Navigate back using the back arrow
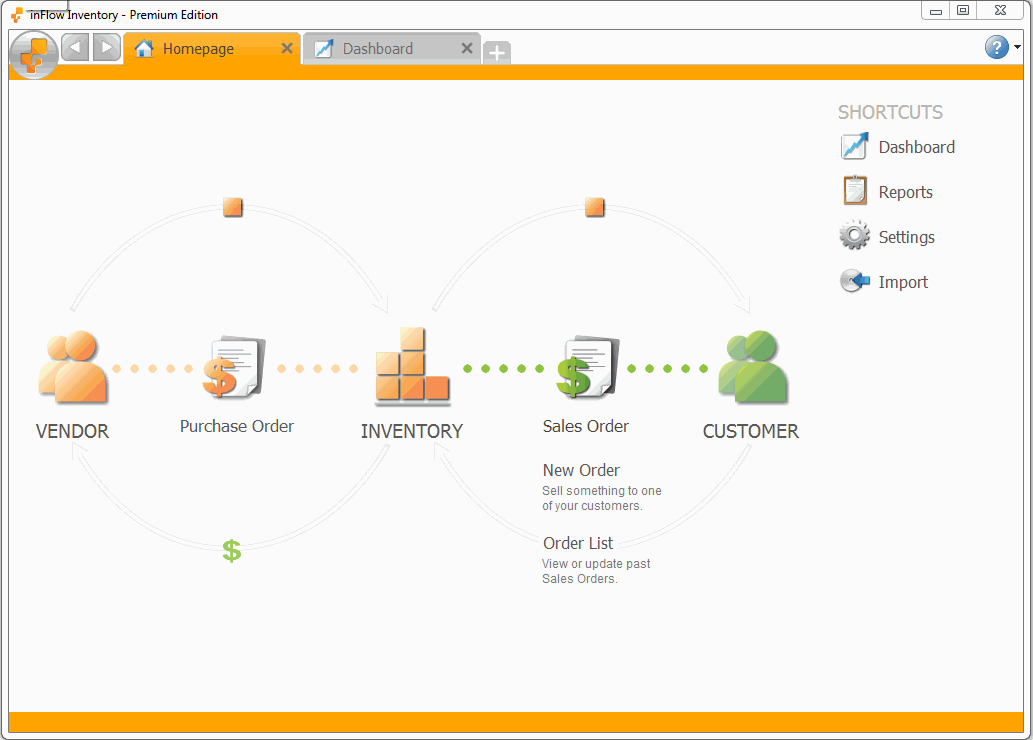Image resolution: width=1033 pixels, height=740 pixels. (x=75, y=47)
